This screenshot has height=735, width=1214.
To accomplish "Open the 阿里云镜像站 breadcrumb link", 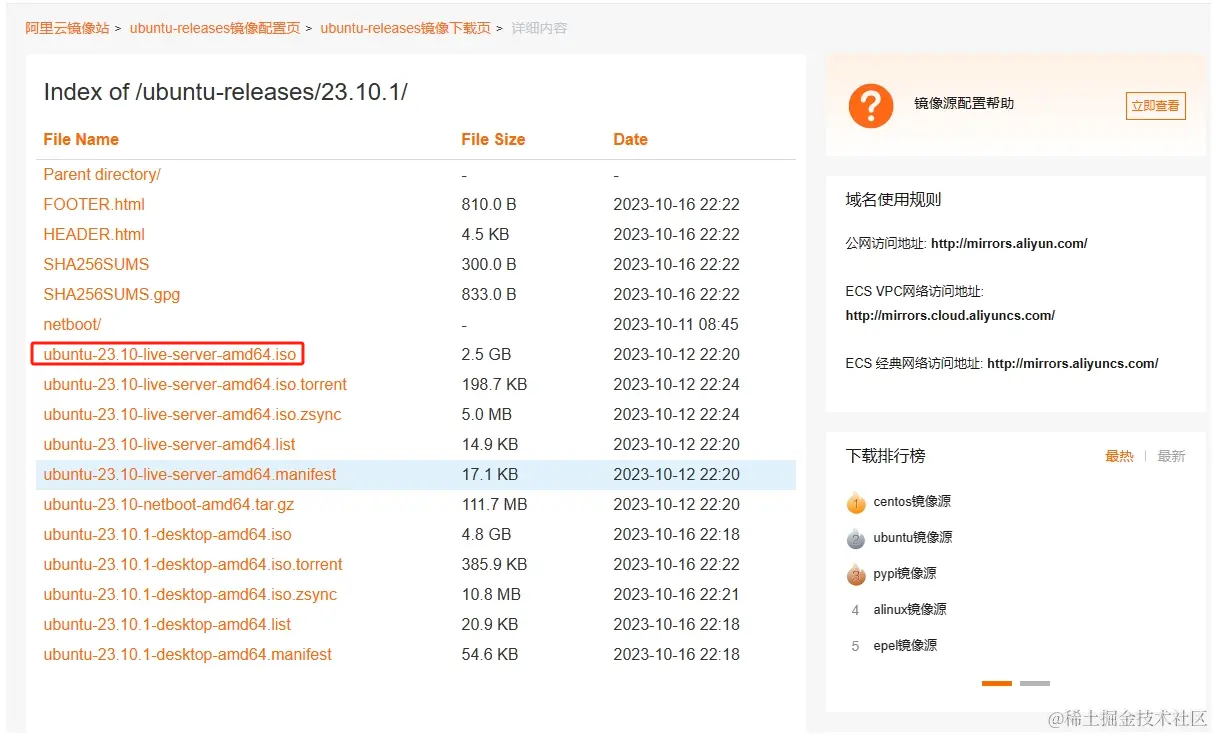I will click(x=67, y=28).
